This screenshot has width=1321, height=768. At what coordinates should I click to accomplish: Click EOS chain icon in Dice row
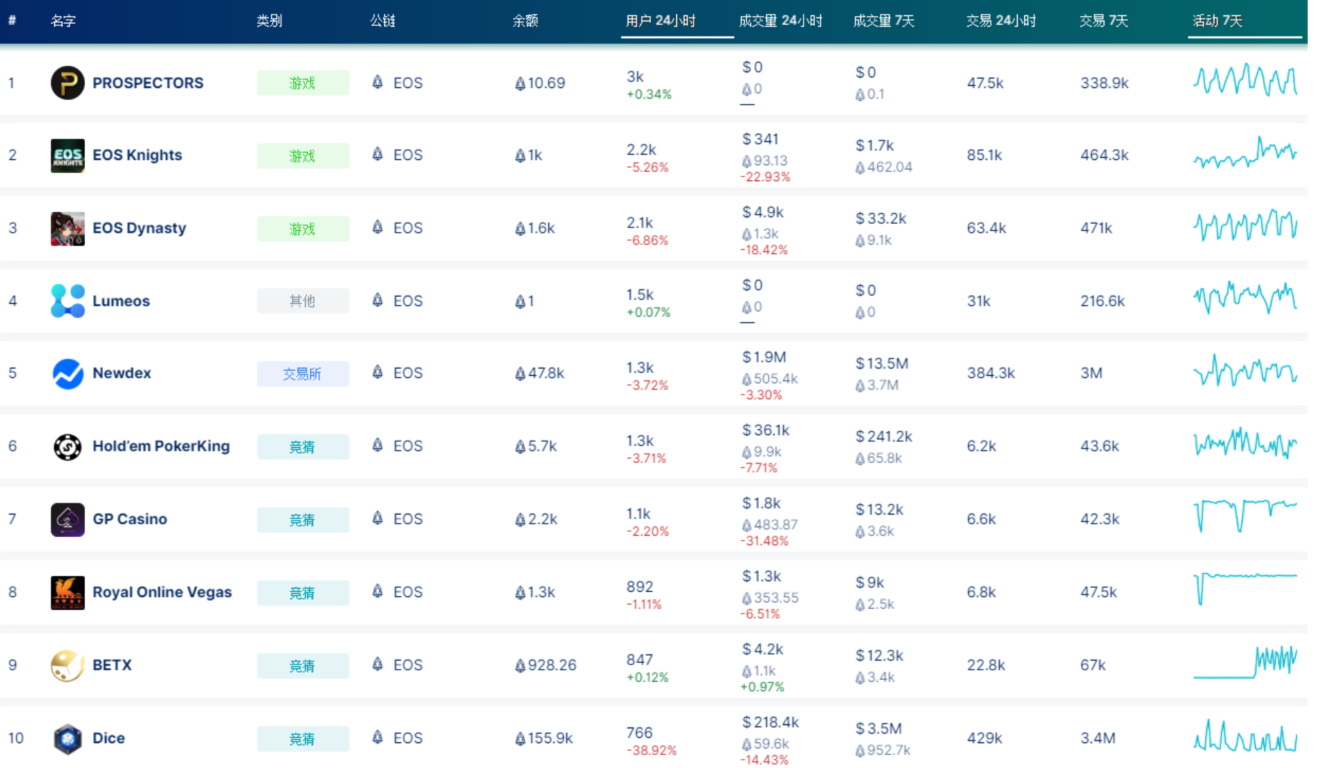click(377, 737)
